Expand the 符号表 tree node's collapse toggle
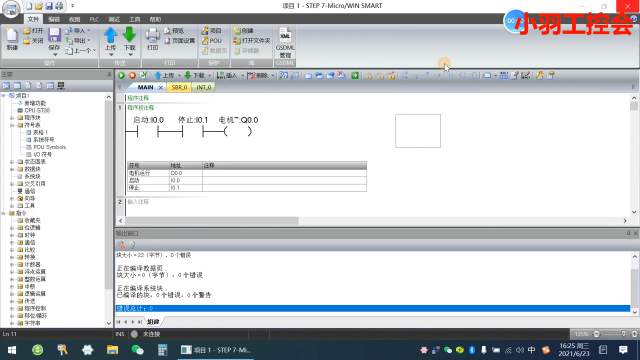Image resolution: width=640 pixels, height=360 pixels. coord(12,125)
